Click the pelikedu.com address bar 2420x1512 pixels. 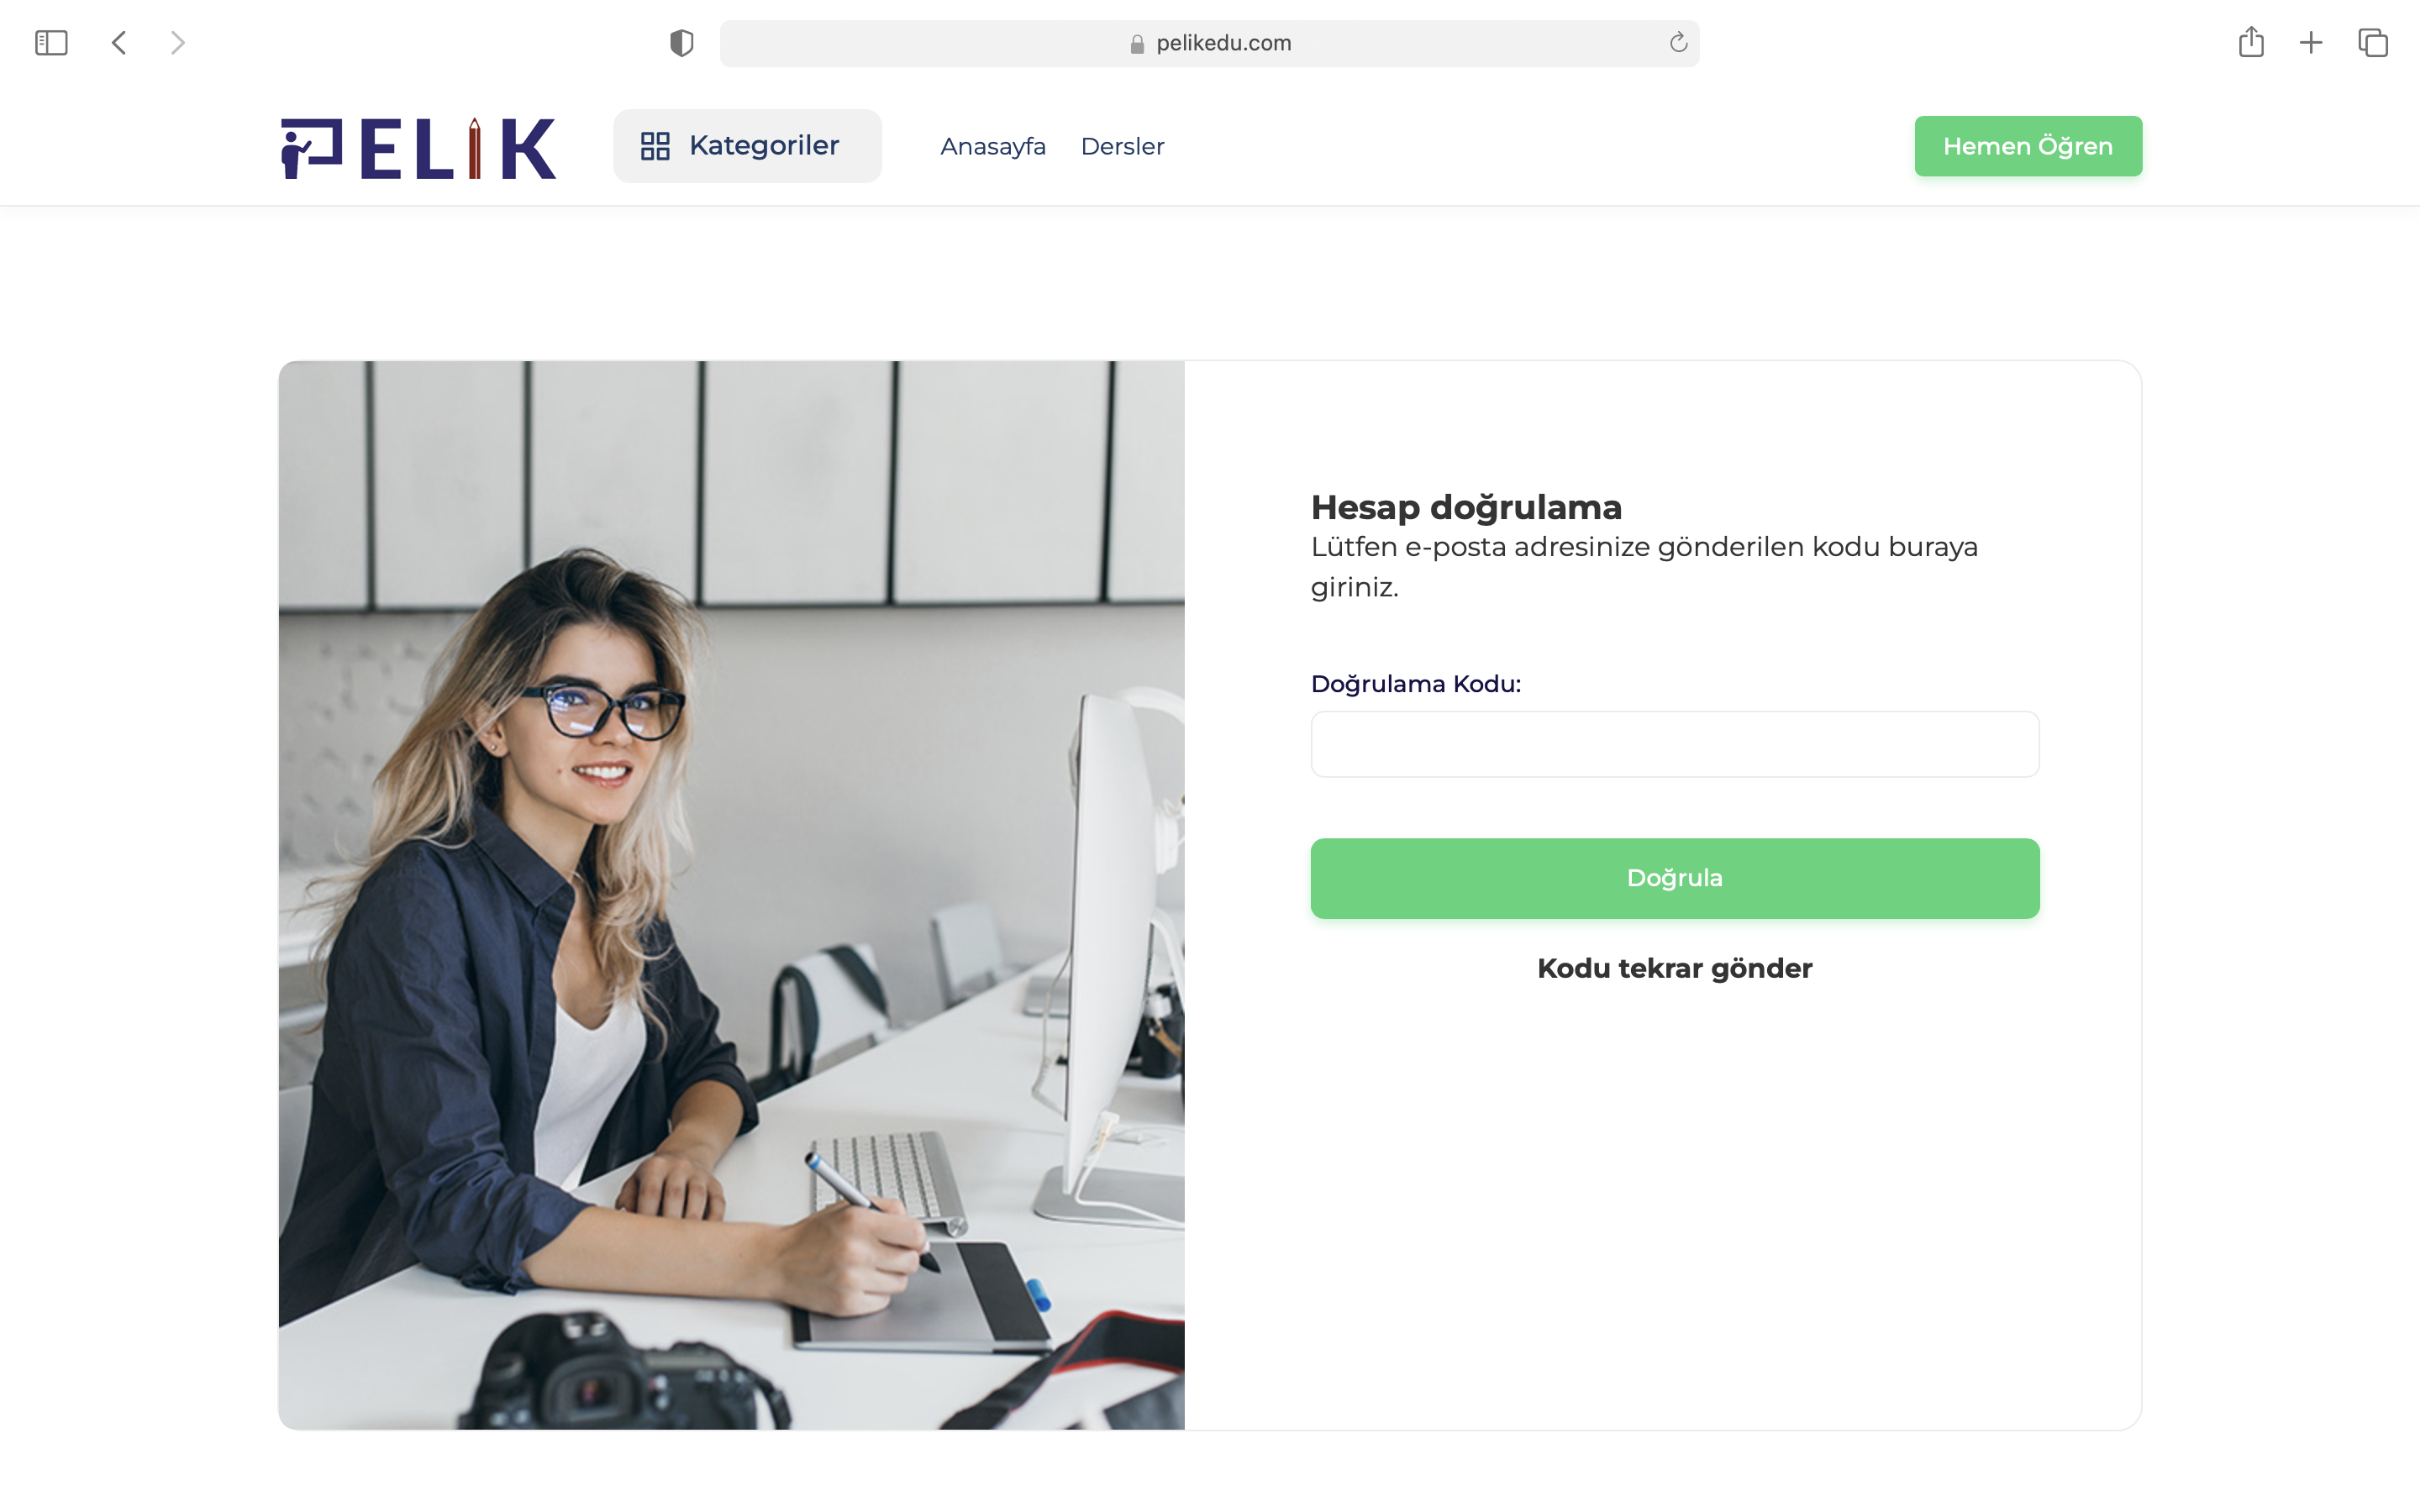tap(1209, 43)
